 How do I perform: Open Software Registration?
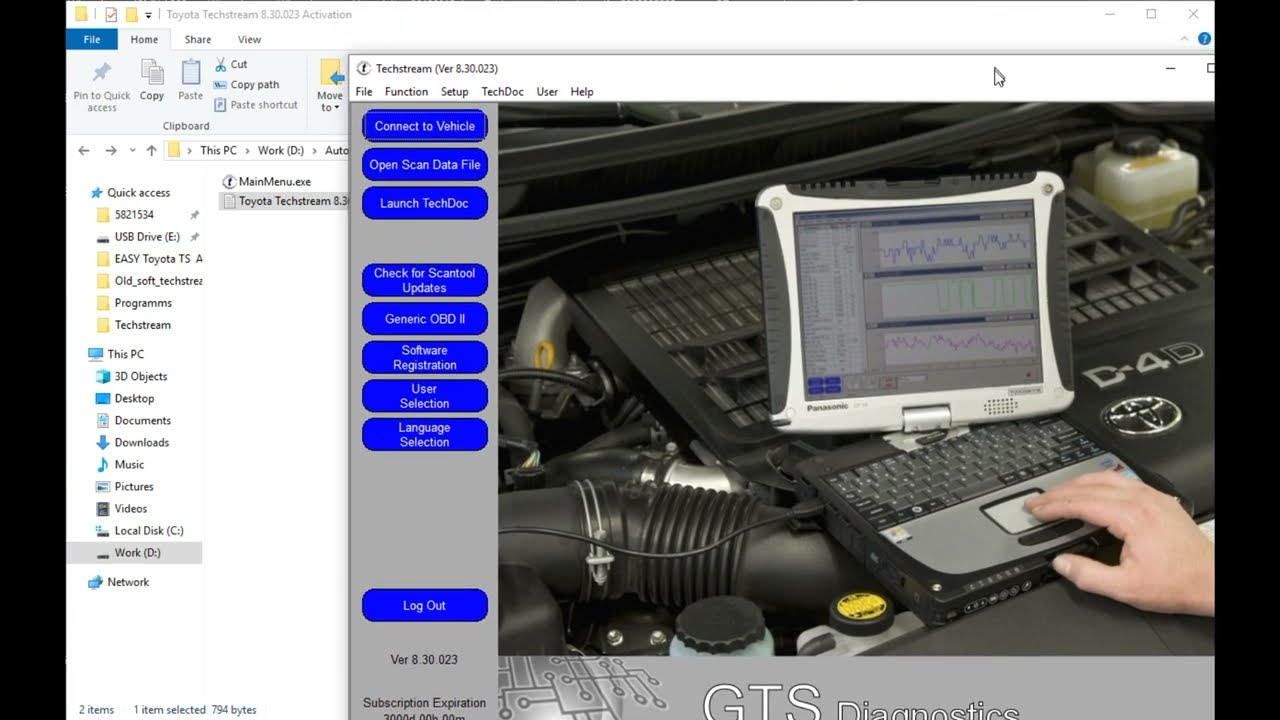tap(424, 357)
